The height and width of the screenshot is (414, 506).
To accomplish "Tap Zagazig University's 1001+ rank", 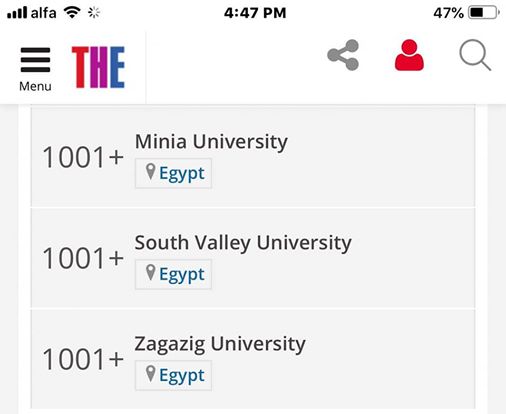I will point(83,359).
